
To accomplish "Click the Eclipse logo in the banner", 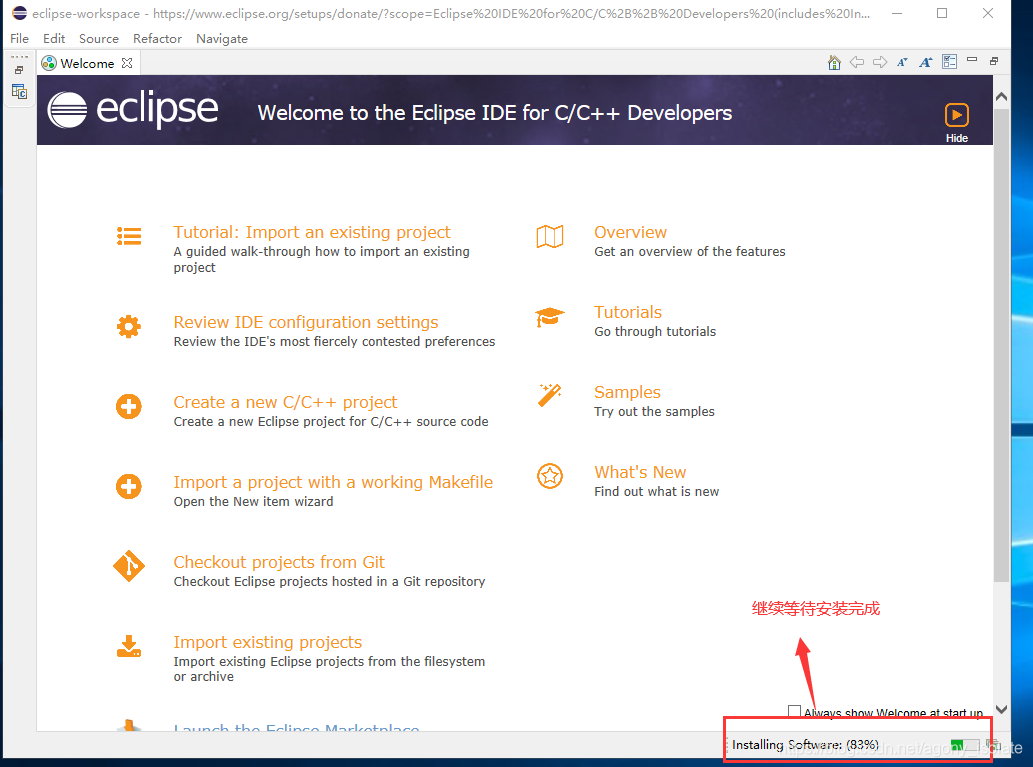I will coord(132,109).
